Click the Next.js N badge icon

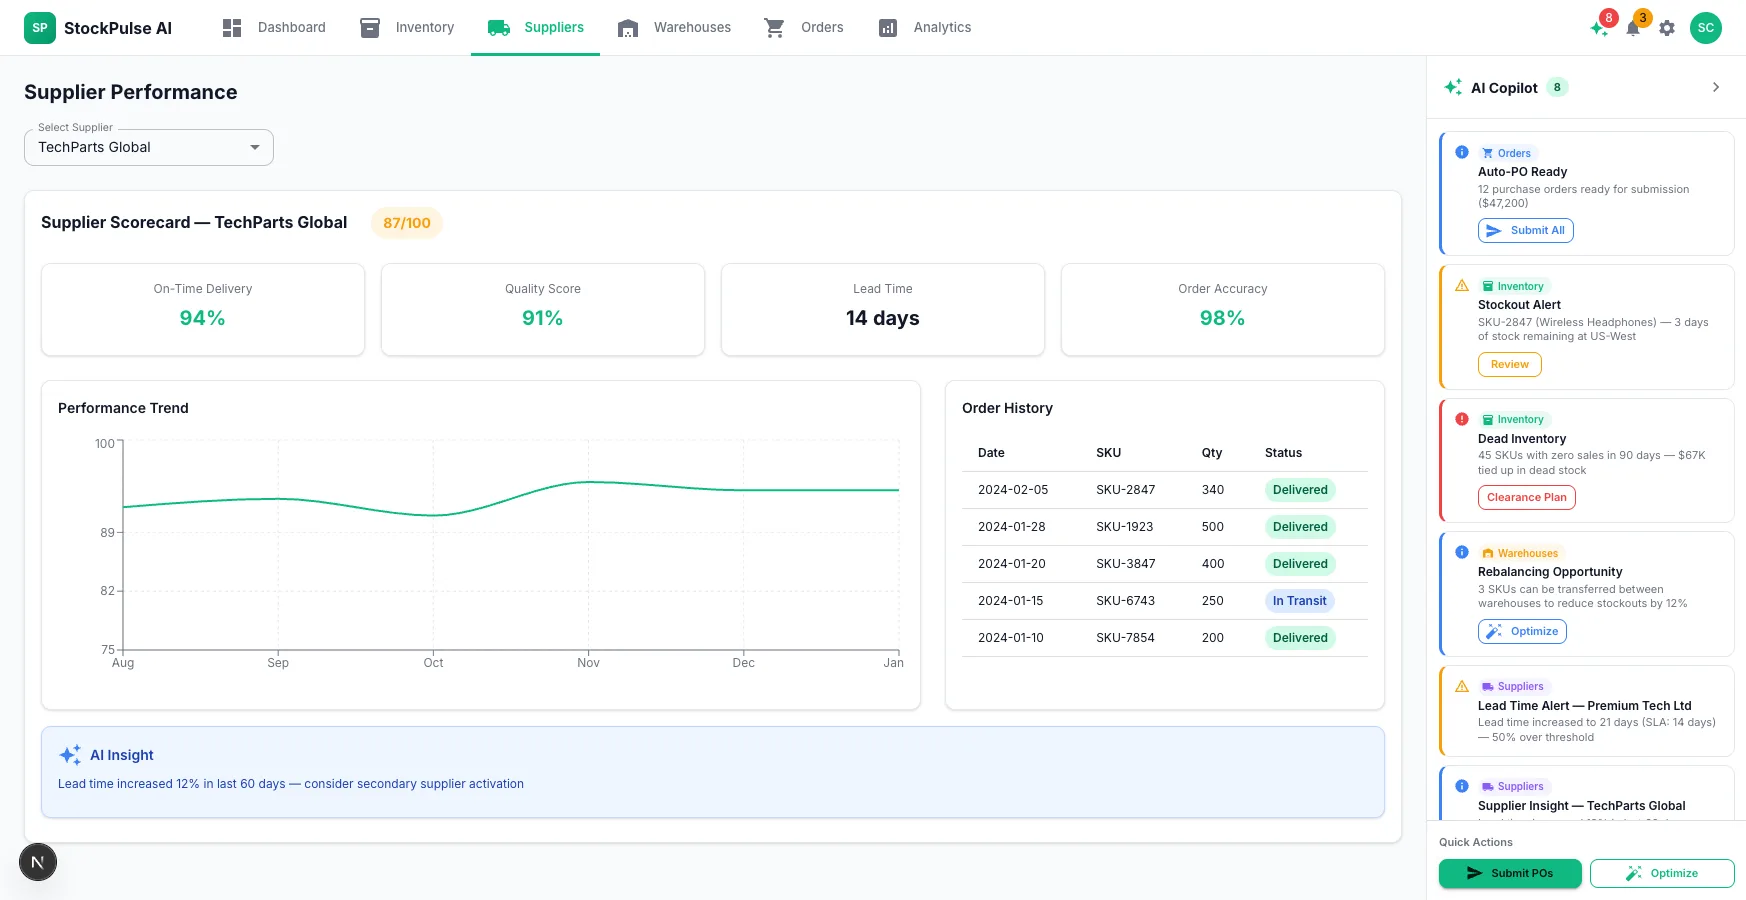tap(38, 862)
